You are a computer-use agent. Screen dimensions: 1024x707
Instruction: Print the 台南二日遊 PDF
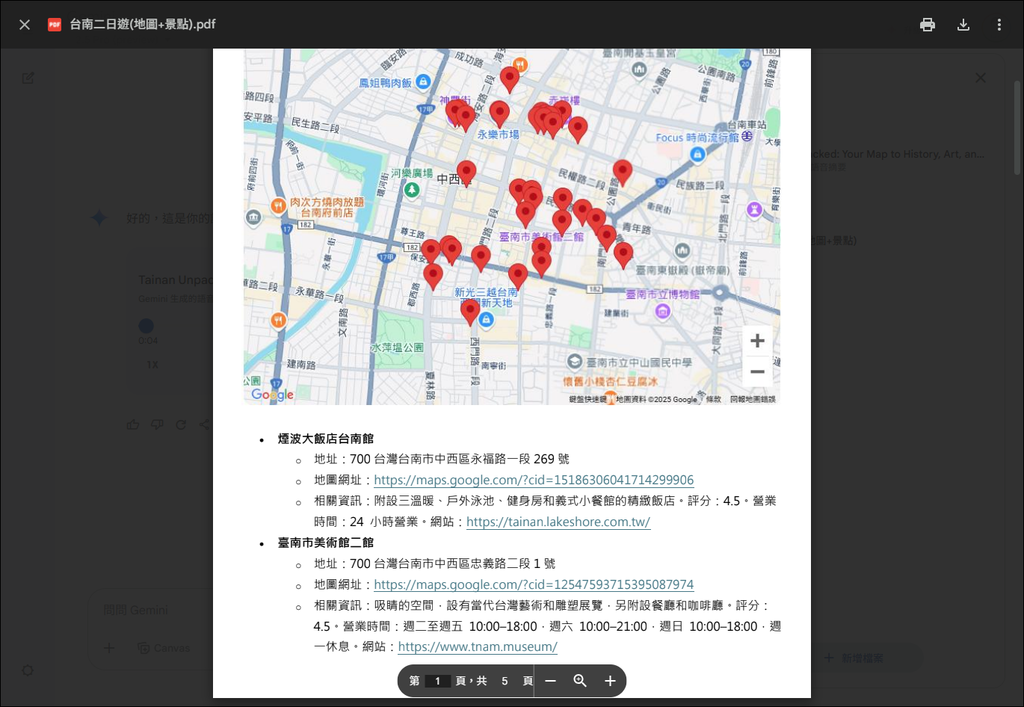[x=927, y=25]
